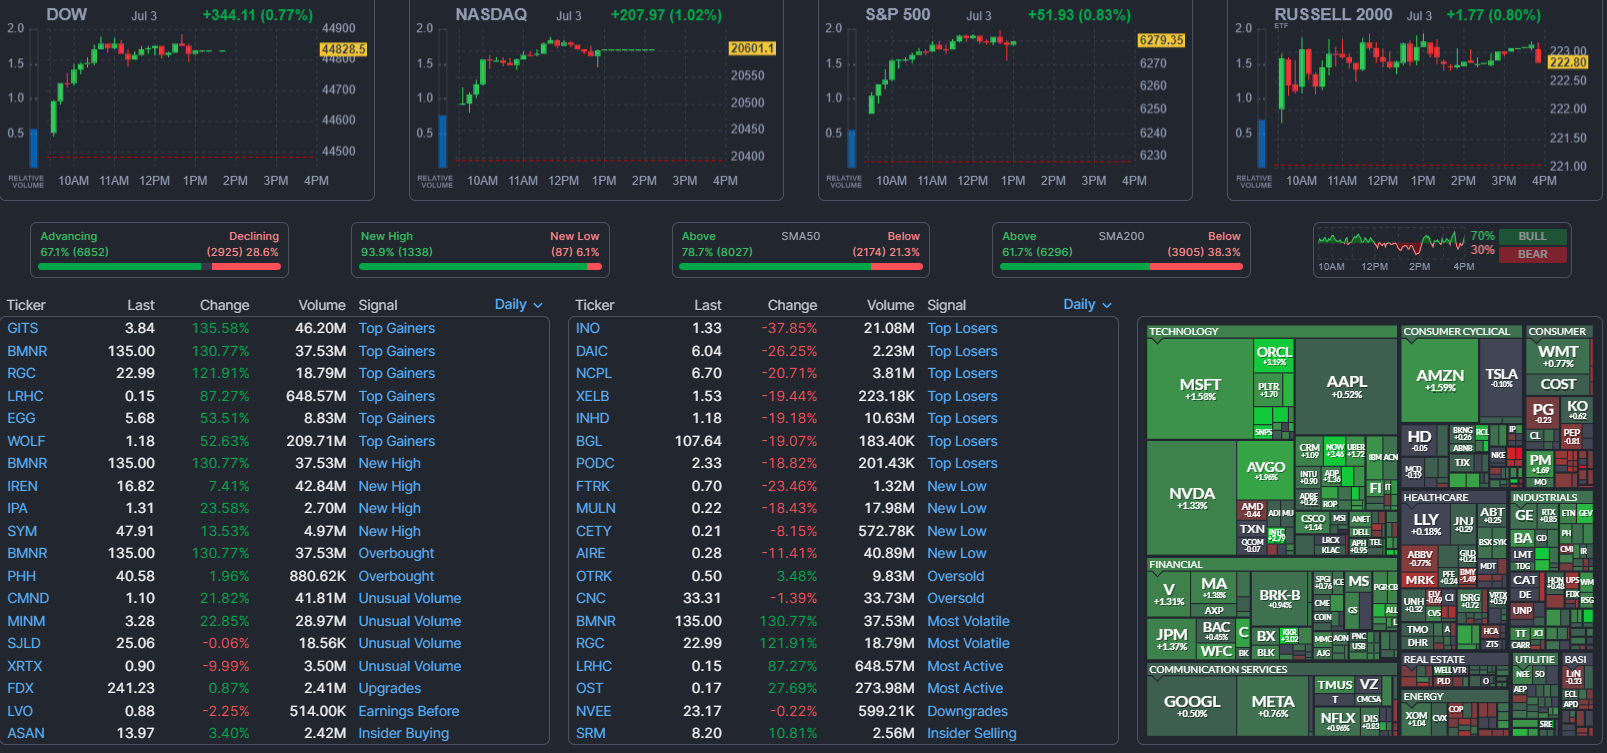Open the GITS ticker link
1607x753 pixels.
point(22,328)
